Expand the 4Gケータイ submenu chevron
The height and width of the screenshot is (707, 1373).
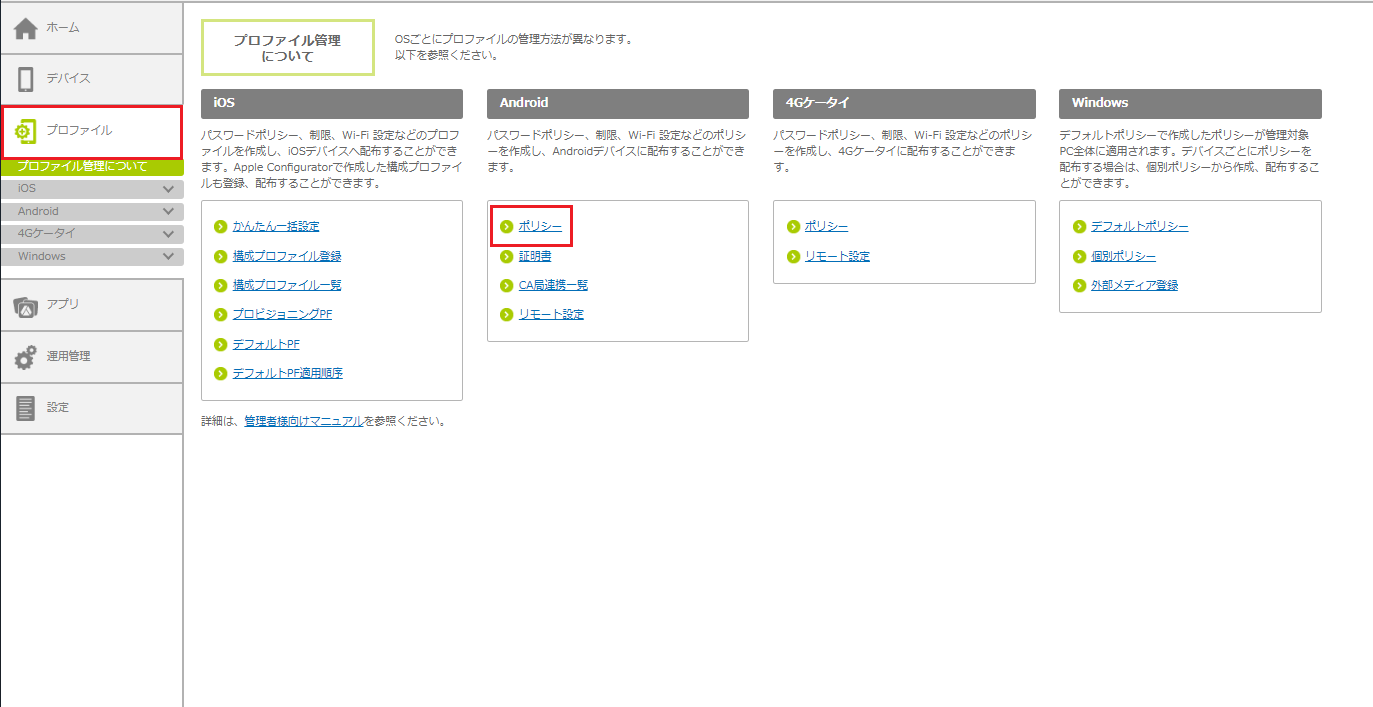tap(168, 234)
